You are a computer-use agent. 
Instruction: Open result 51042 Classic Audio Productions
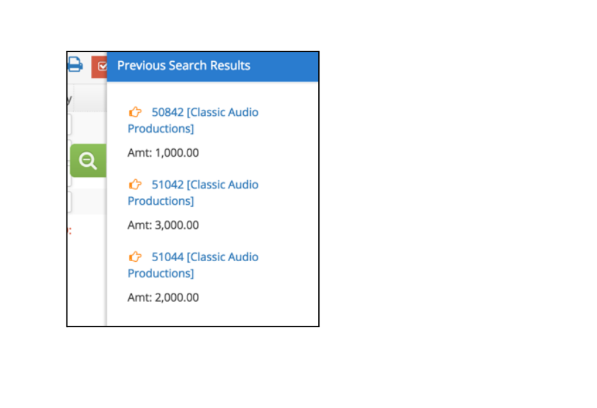[x=193, y=193]
